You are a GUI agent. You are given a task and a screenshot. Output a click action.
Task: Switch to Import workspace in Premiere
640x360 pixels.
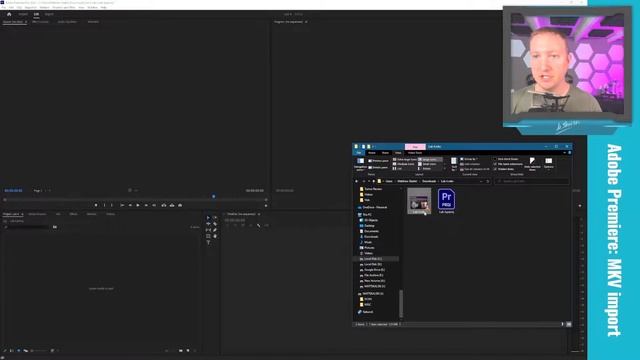(x=23, y=14)
